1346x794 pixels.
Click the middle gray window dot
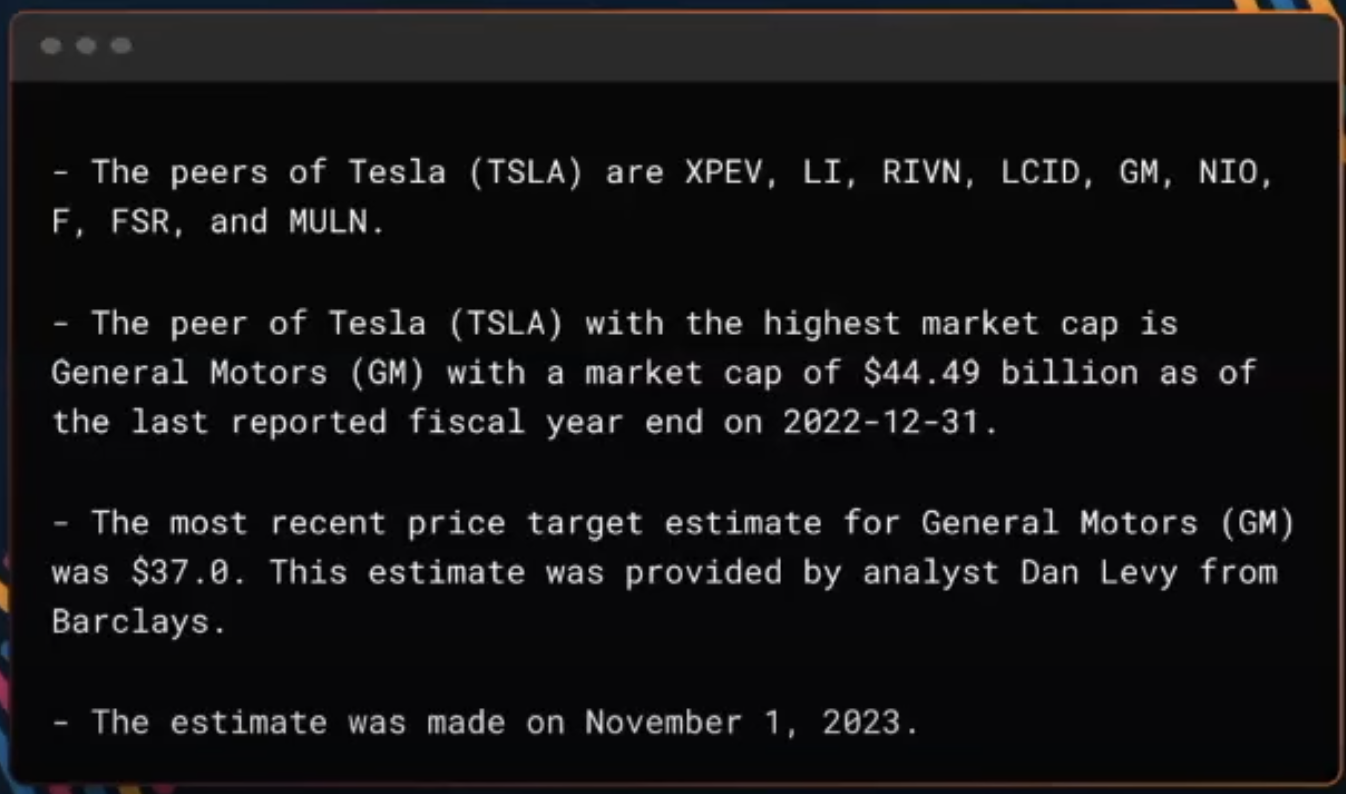(86, 46)
